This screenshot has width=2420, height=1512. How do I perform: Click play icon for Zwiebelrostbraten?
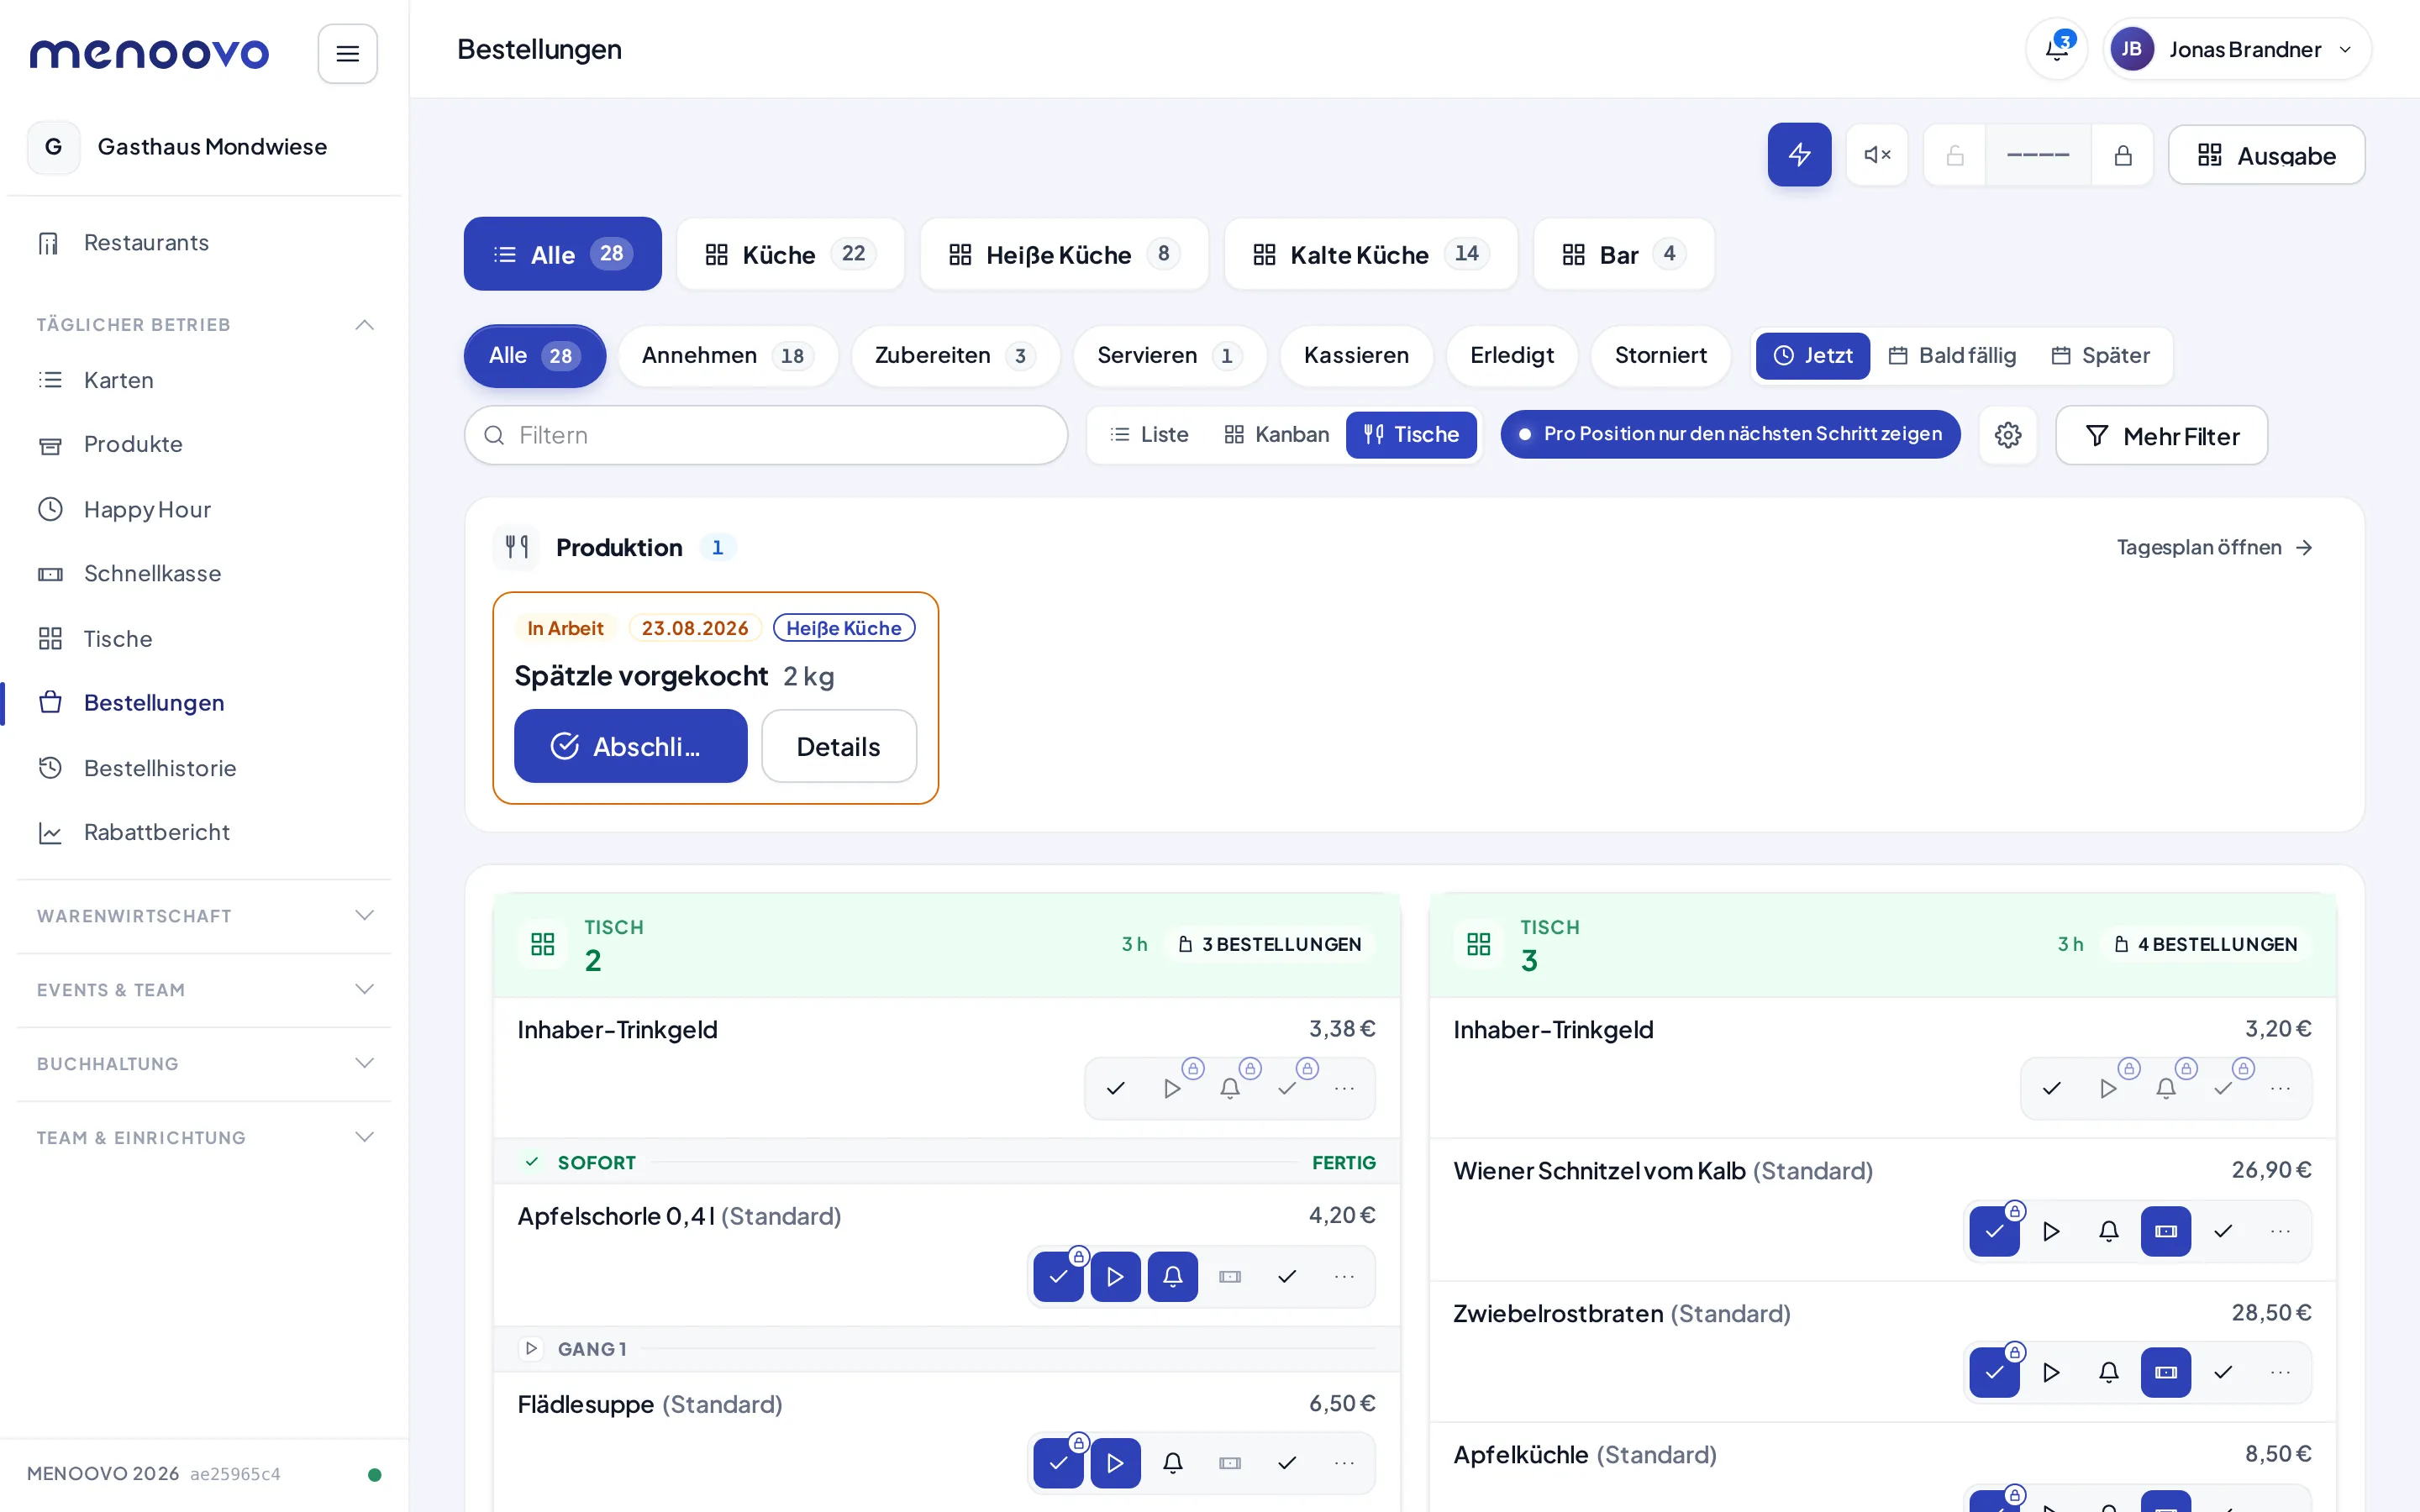(2051, 1372)
